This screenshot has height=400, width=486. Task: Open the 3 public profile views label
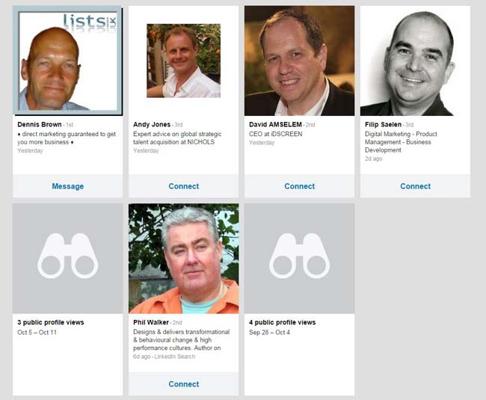[51, 322]
